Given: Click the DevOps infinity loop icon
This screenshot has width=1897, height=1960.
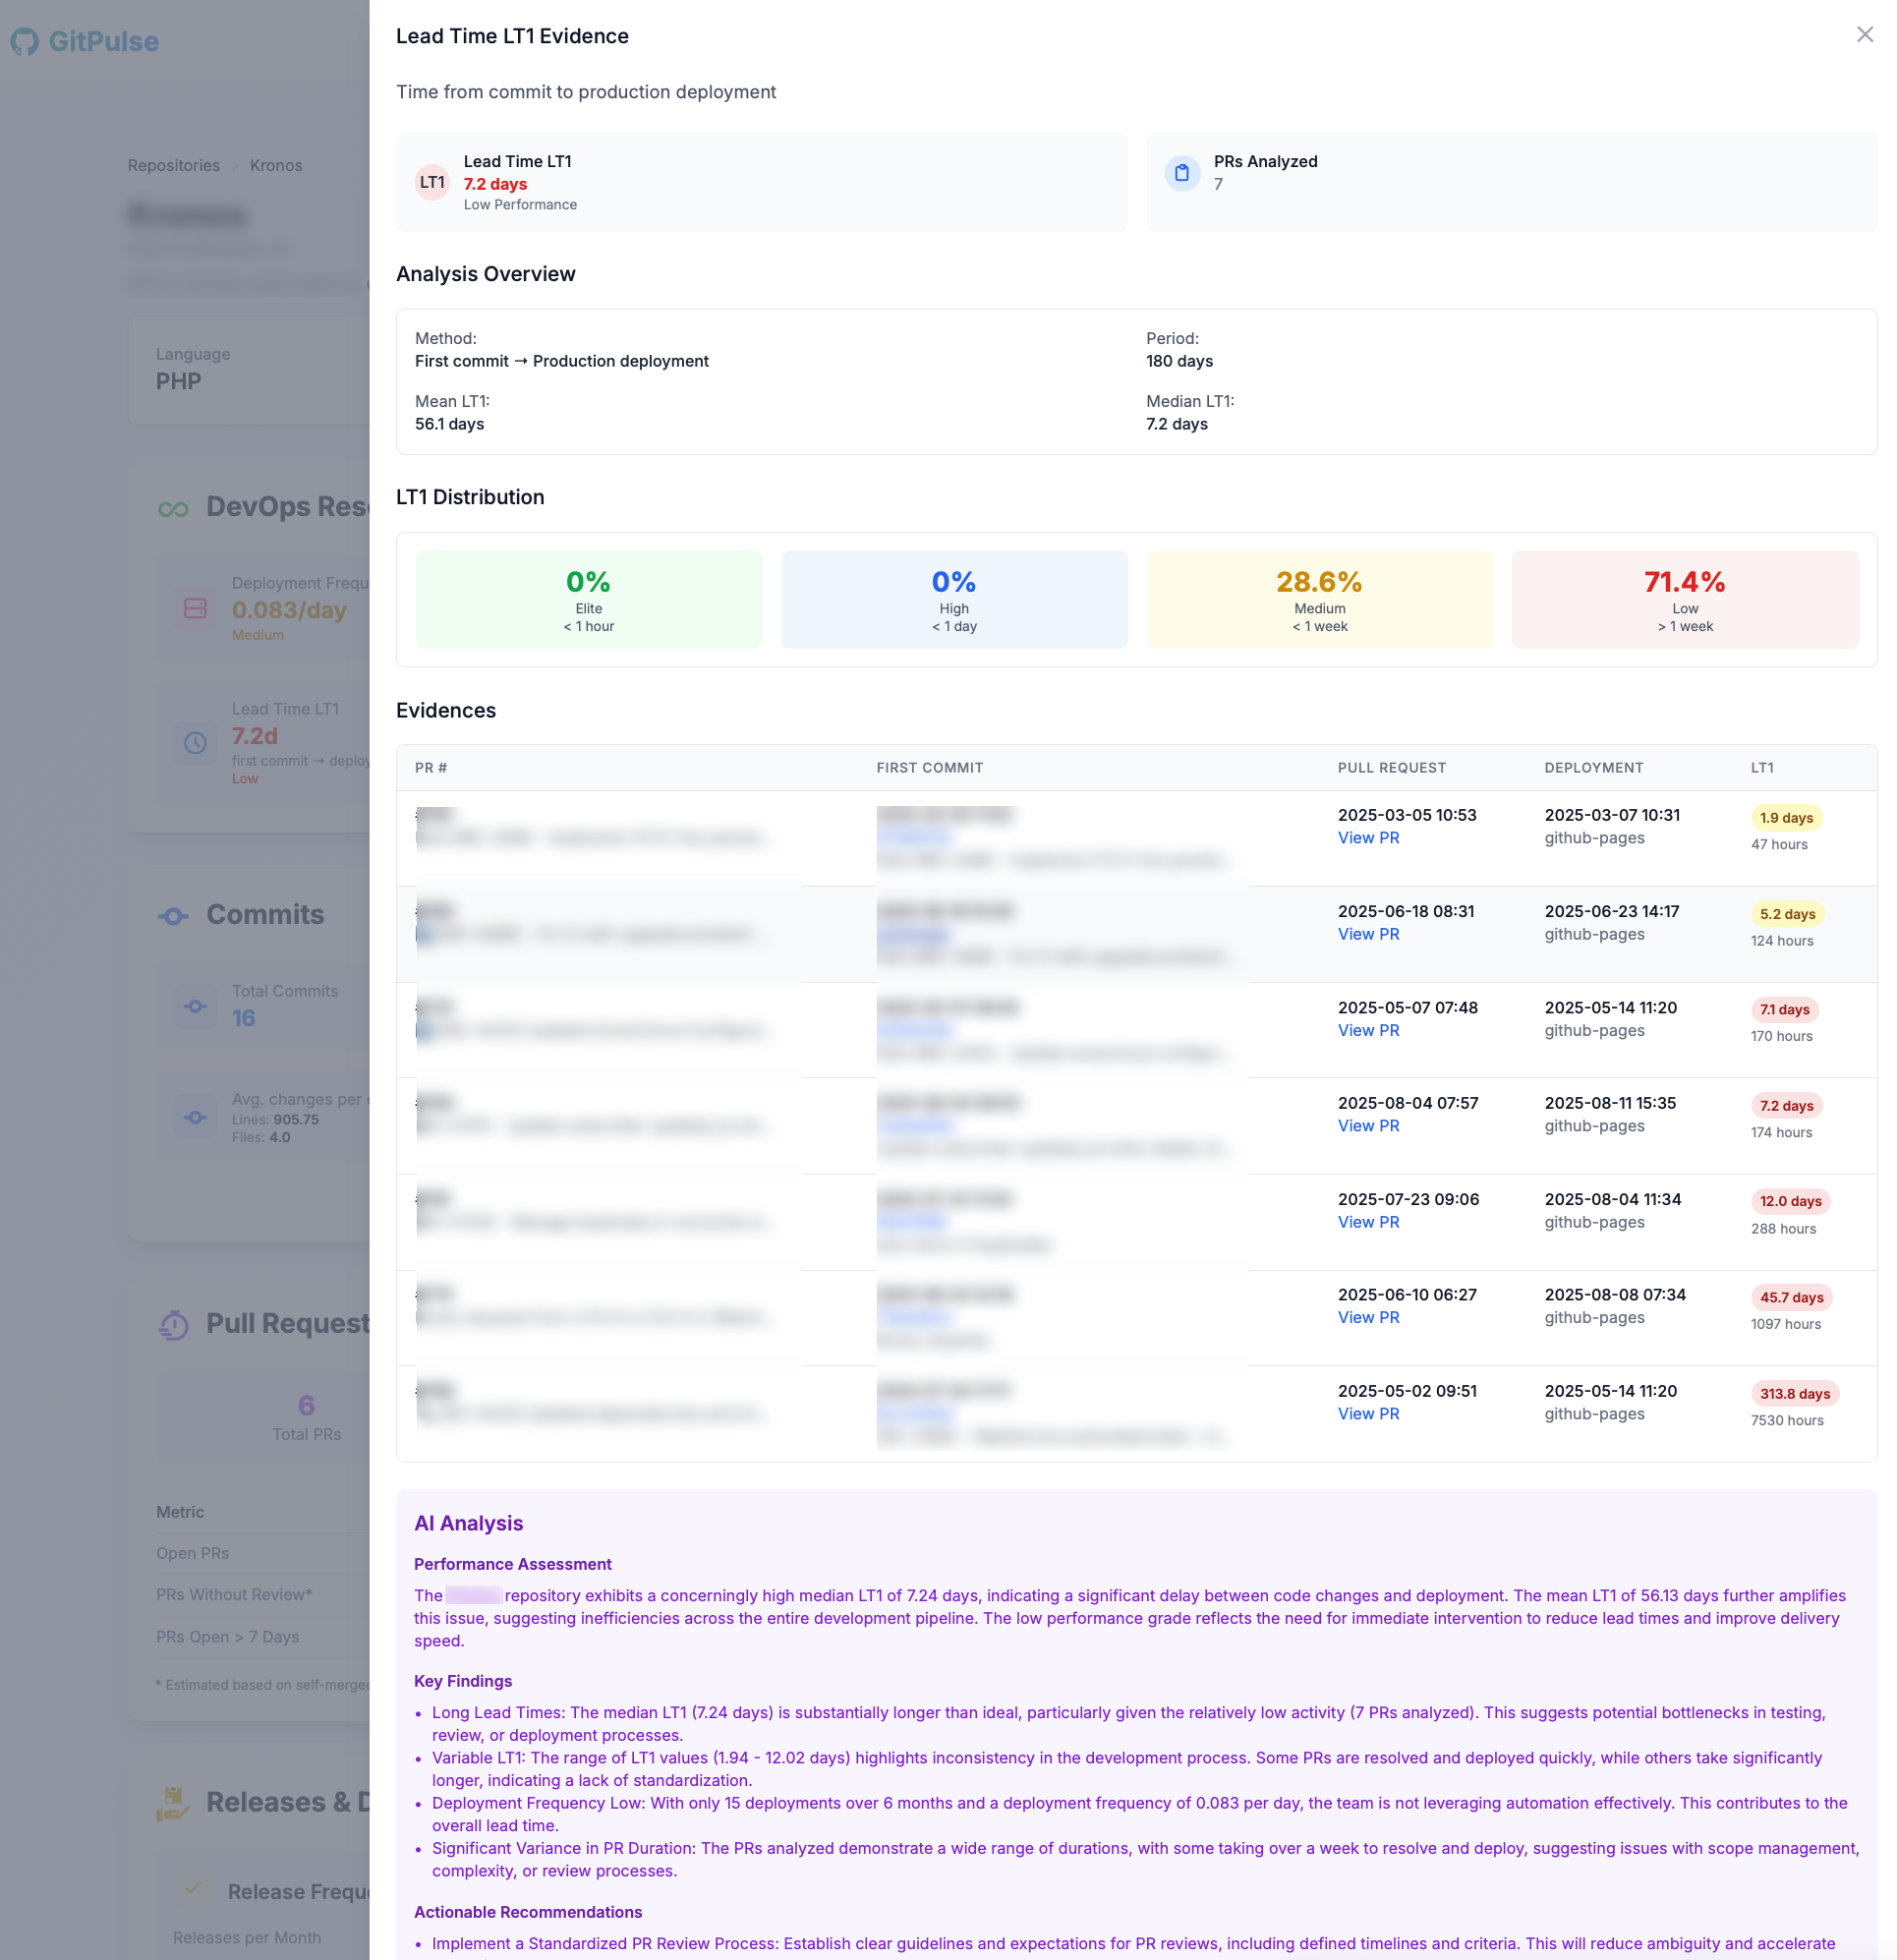Looking at the screenshot, I should 173,509.
